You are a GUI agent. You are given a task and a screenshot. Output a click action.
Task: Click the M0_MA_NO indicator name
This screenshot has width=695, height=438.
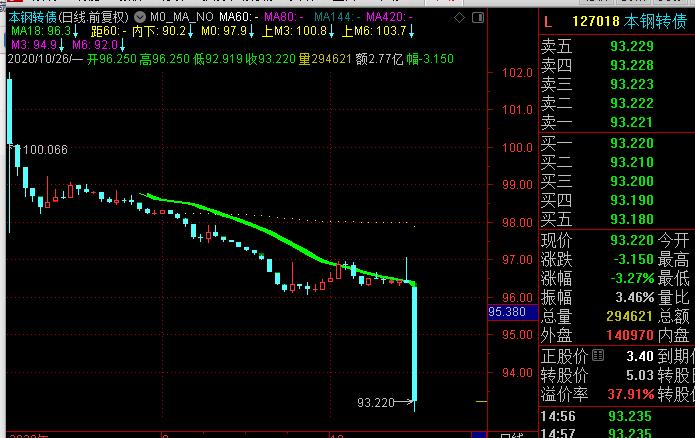182,17
